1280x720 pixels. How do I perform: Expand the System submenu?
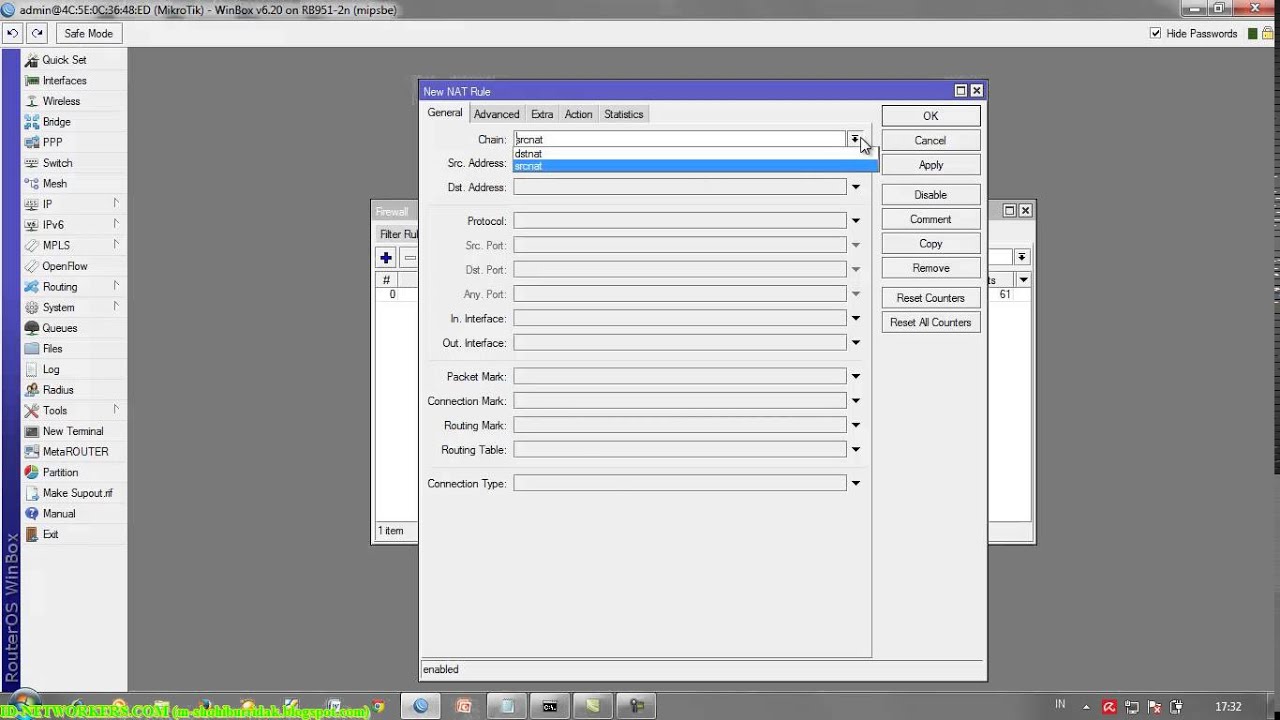pyautogui.click(x=116, y=306)
